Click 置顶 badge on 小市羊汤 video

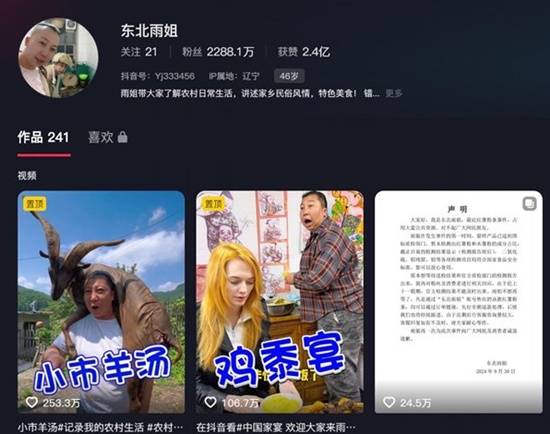34,204
